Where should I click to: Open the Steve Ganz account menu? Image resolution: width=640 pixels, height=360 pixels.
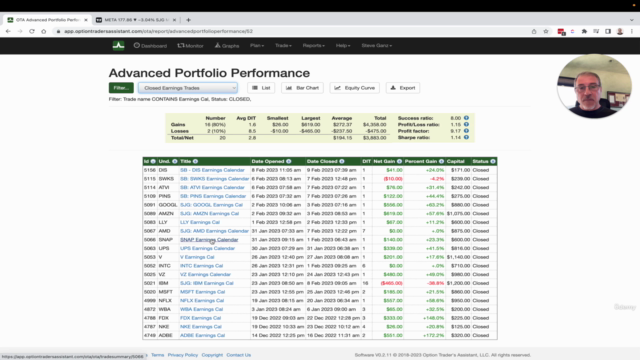377,46
